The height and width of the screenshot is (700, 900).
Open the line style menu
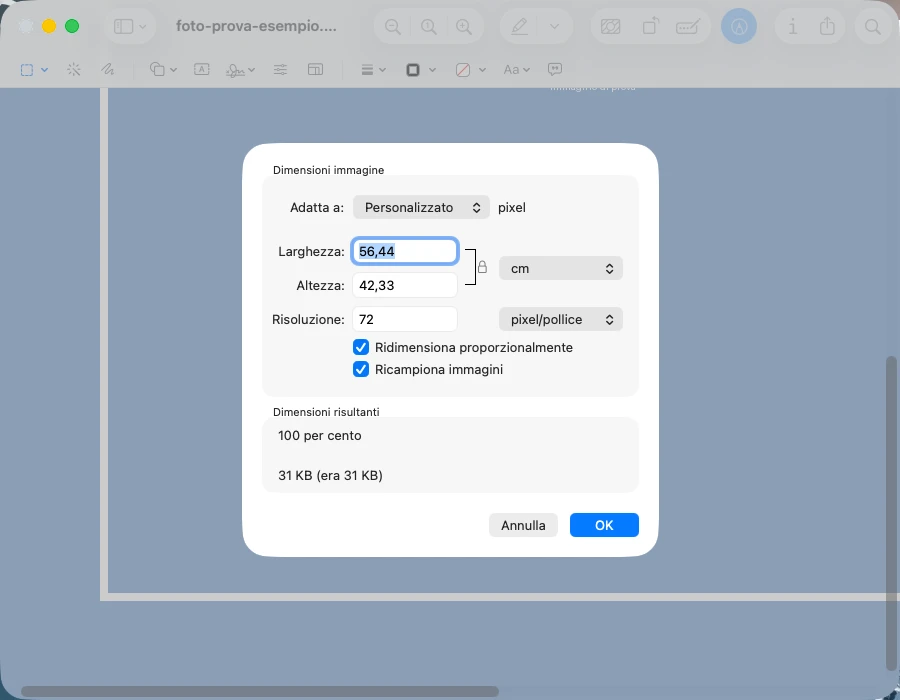click(x=373, y=70)
